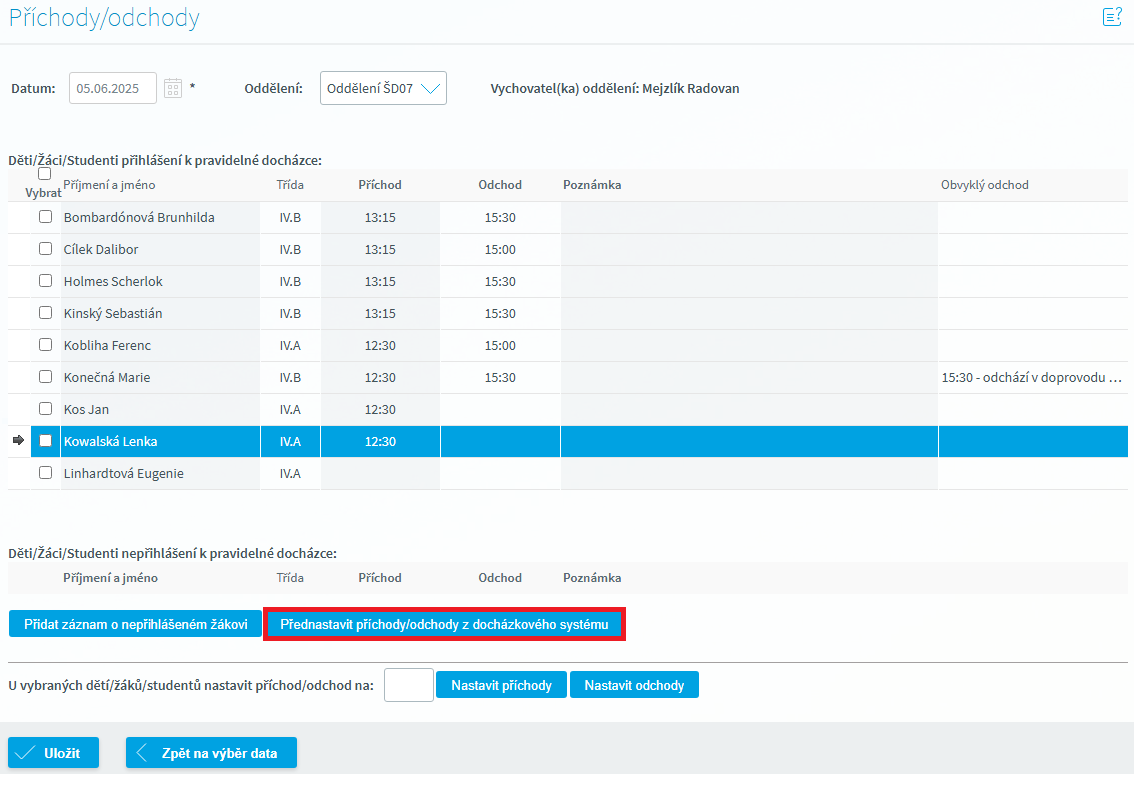The width and height of the screenshot is (1134, 805).
Task: Click Přidat záznam o nepřihlášeném žákovi button
Action: (135, 624)
